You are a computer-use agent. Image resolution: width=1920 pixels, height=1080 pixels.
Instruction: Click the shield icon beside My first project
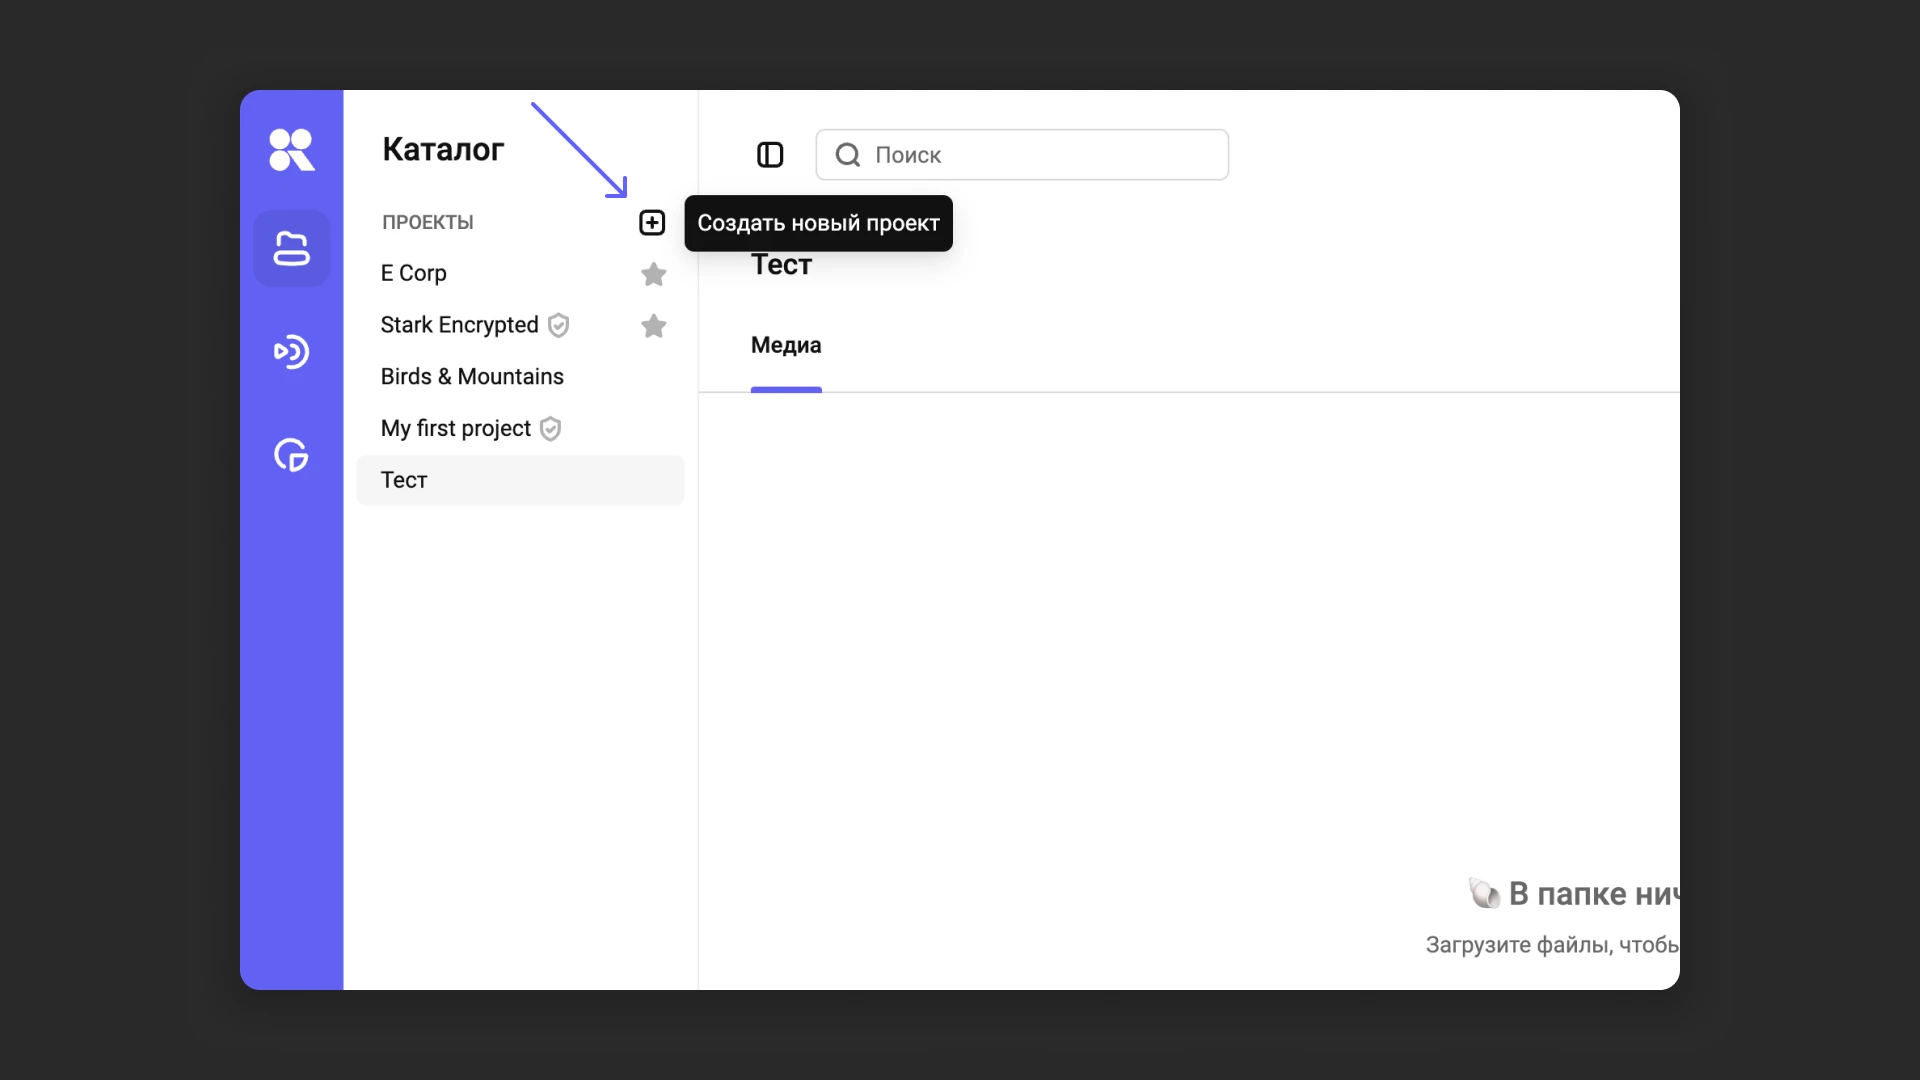coord(550,429)
